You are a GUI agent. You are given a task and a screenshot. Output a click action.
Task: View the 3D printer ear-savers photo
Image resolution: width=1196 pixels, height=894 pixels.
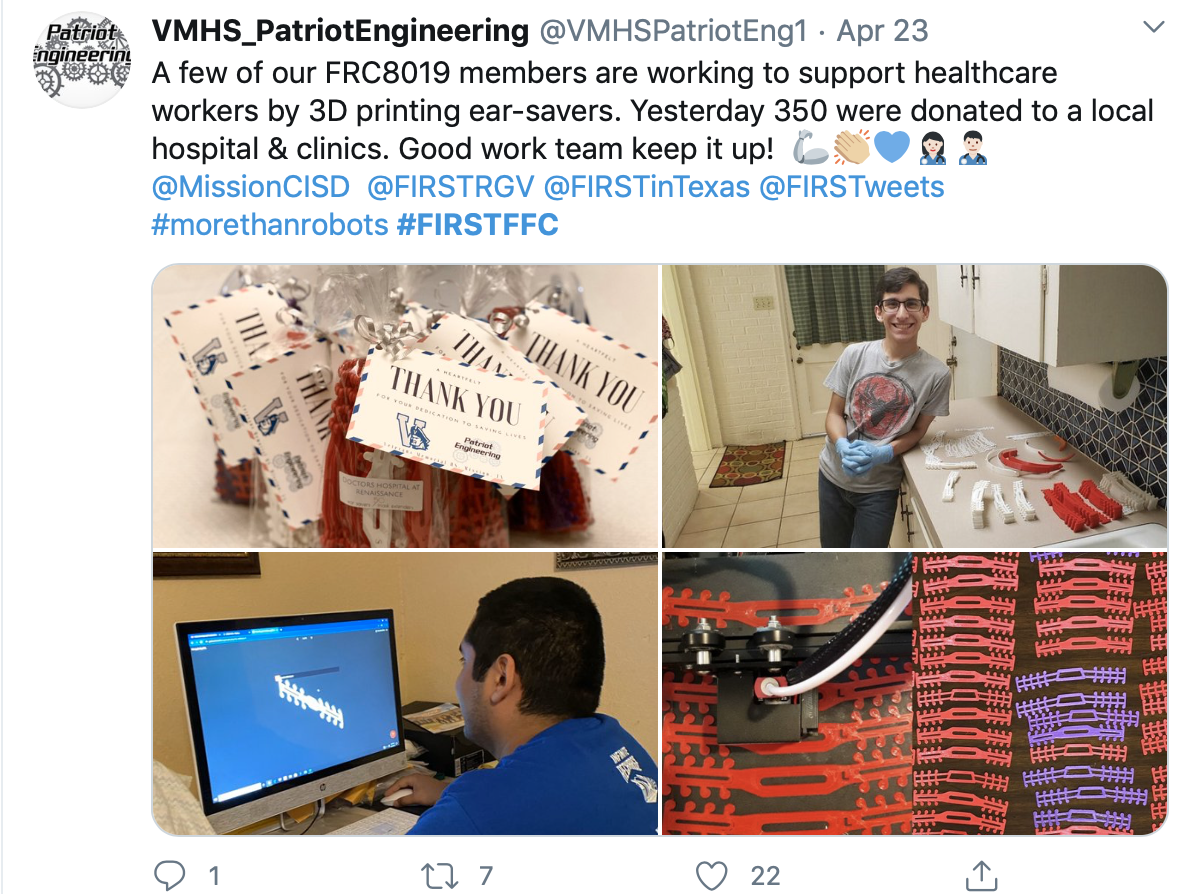pyautogui.click(x=915, y=693)
